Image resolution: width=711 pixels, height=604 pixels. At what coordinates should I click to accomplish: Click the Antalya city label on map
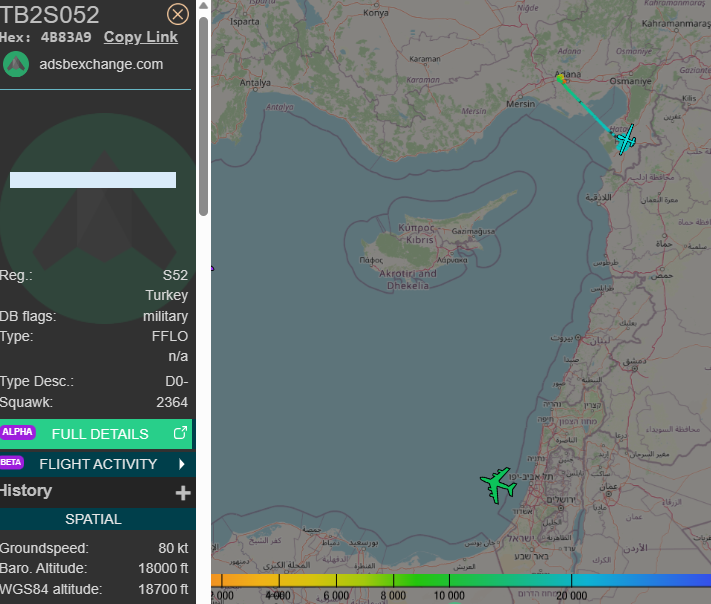pos(255,83)
